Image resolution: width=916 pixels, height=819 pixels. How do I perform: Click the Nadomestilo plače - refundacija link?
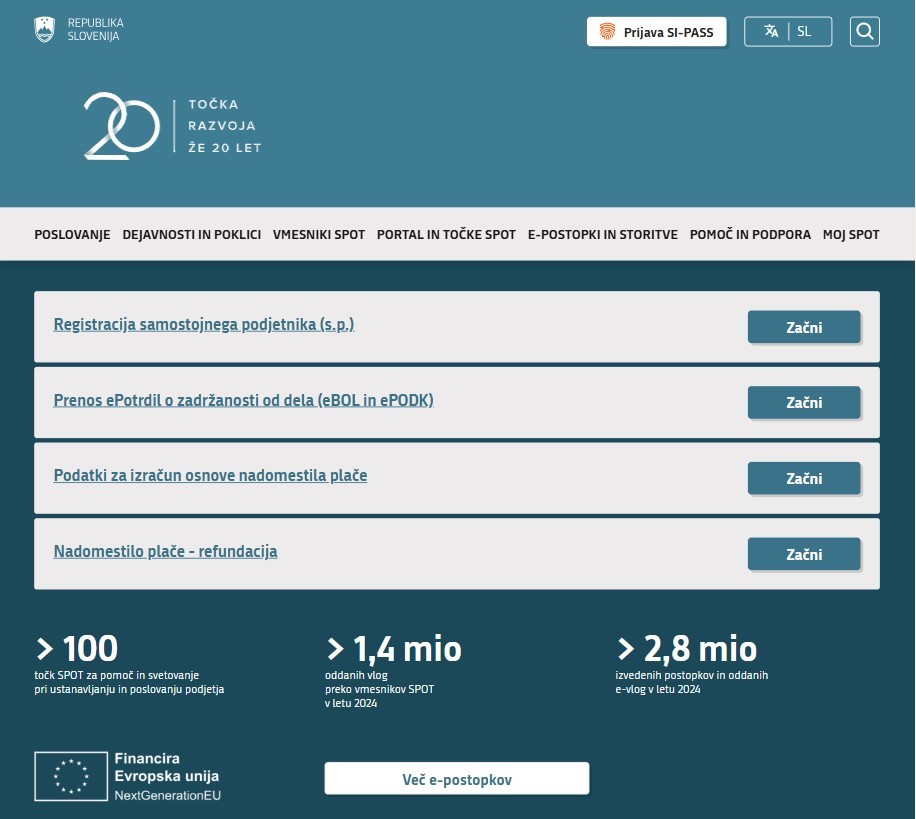coord(165,551)
